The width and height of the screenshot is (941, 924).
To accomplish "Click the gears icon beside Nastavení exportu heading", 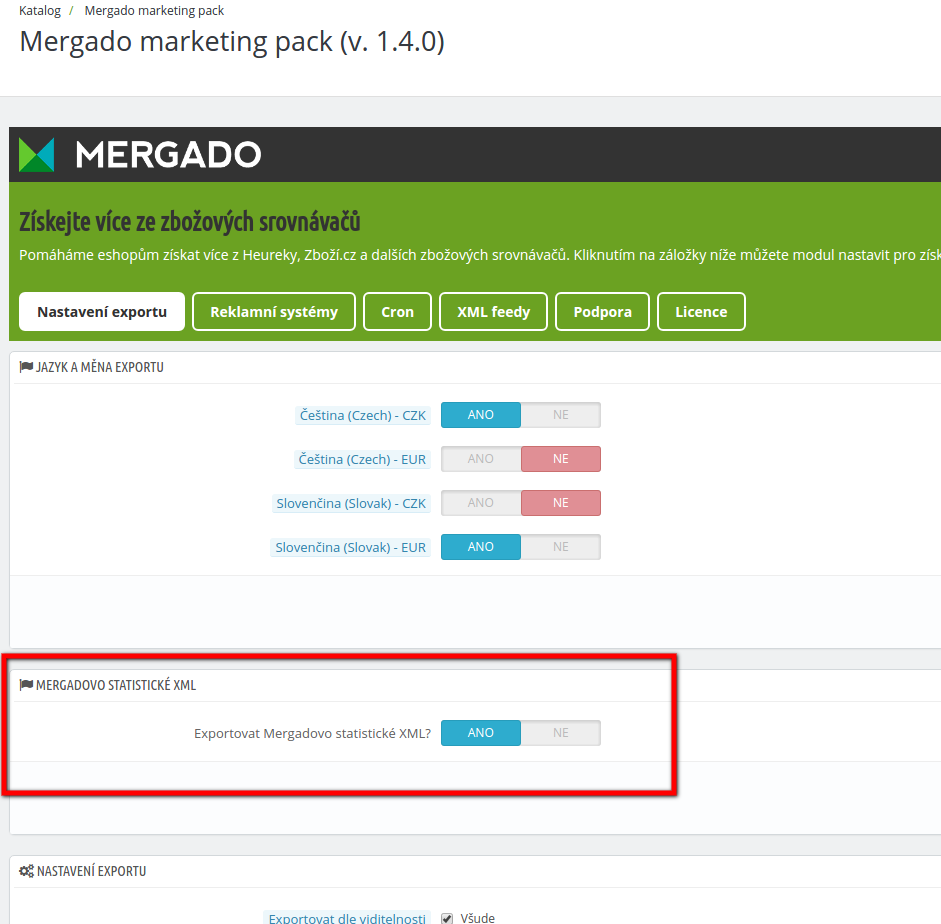I will pyautogui.click(x=26, y=871).
